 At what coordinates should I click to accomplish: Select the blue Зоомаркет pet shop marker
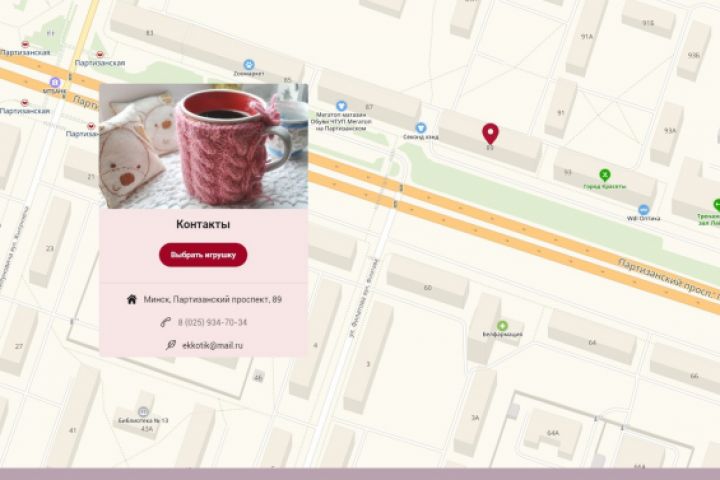249,65
